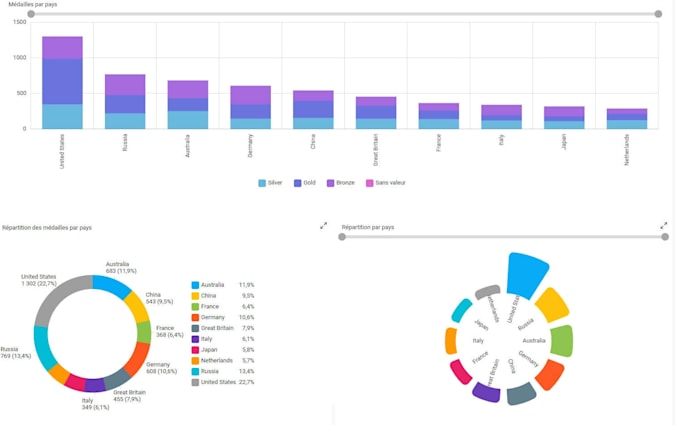Click the United States donut legend swatch
The width and height of the screenshot is (680, 425).
point(195,382)
